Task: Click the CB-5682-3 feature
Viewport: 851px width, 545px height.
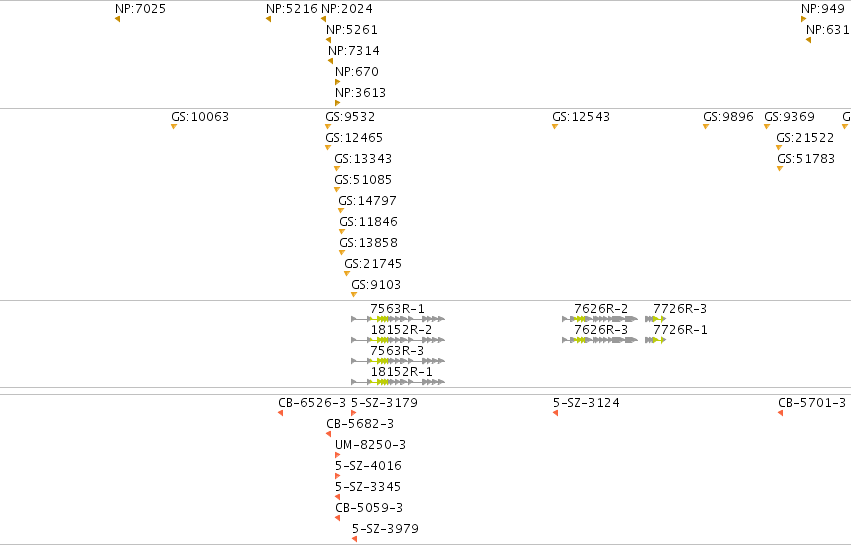Action: (360, 424)
